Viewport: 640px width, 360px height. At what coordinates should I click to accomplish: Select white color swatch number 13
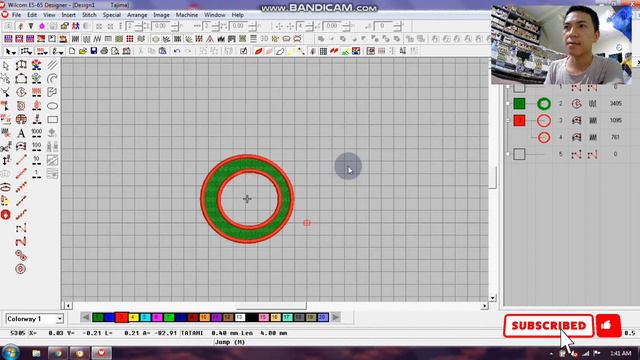click(240, 318)
